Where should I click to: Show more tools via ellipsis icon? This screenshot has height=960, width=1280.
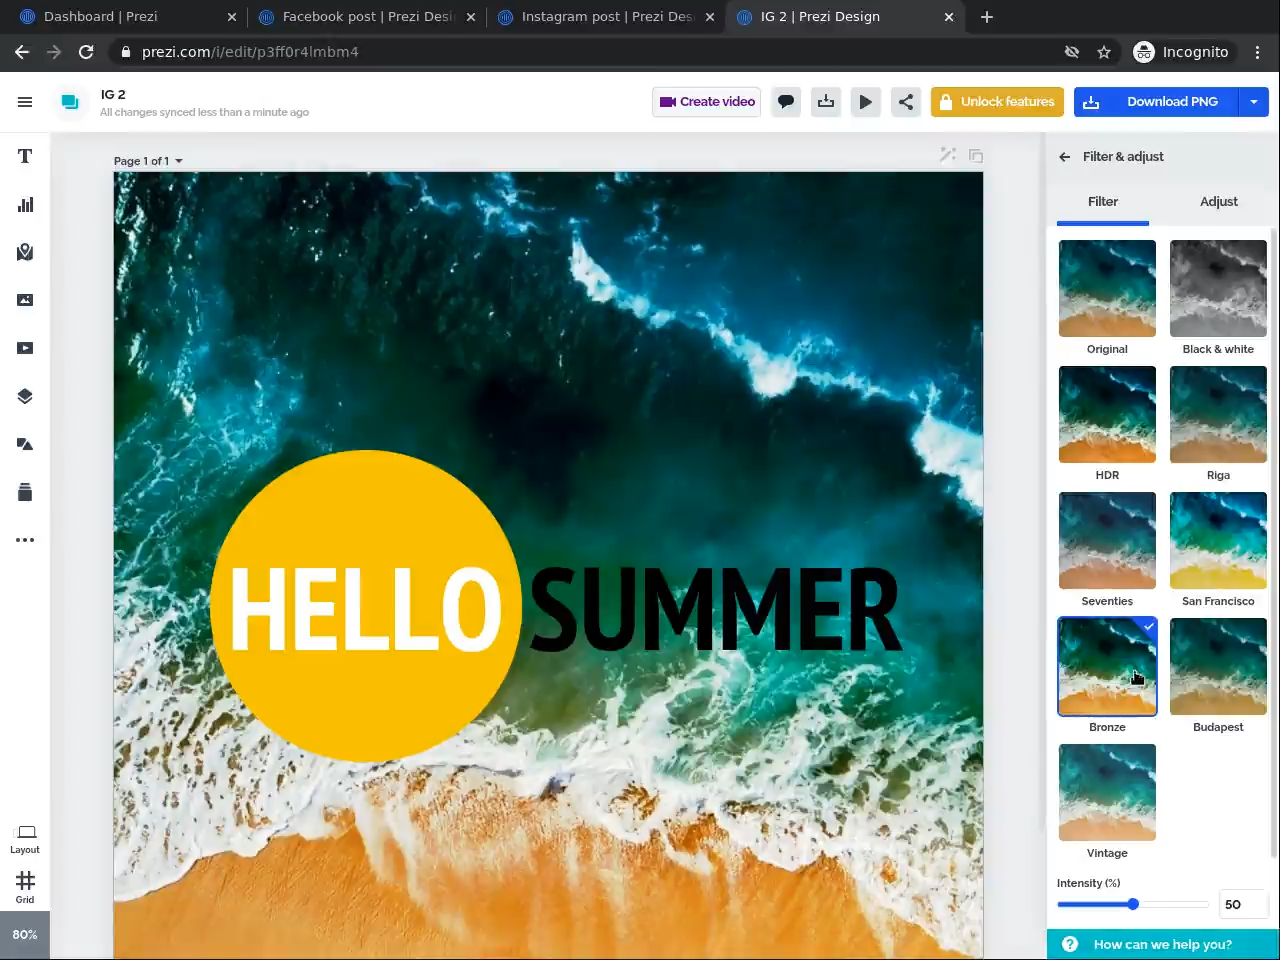(25, 540)
